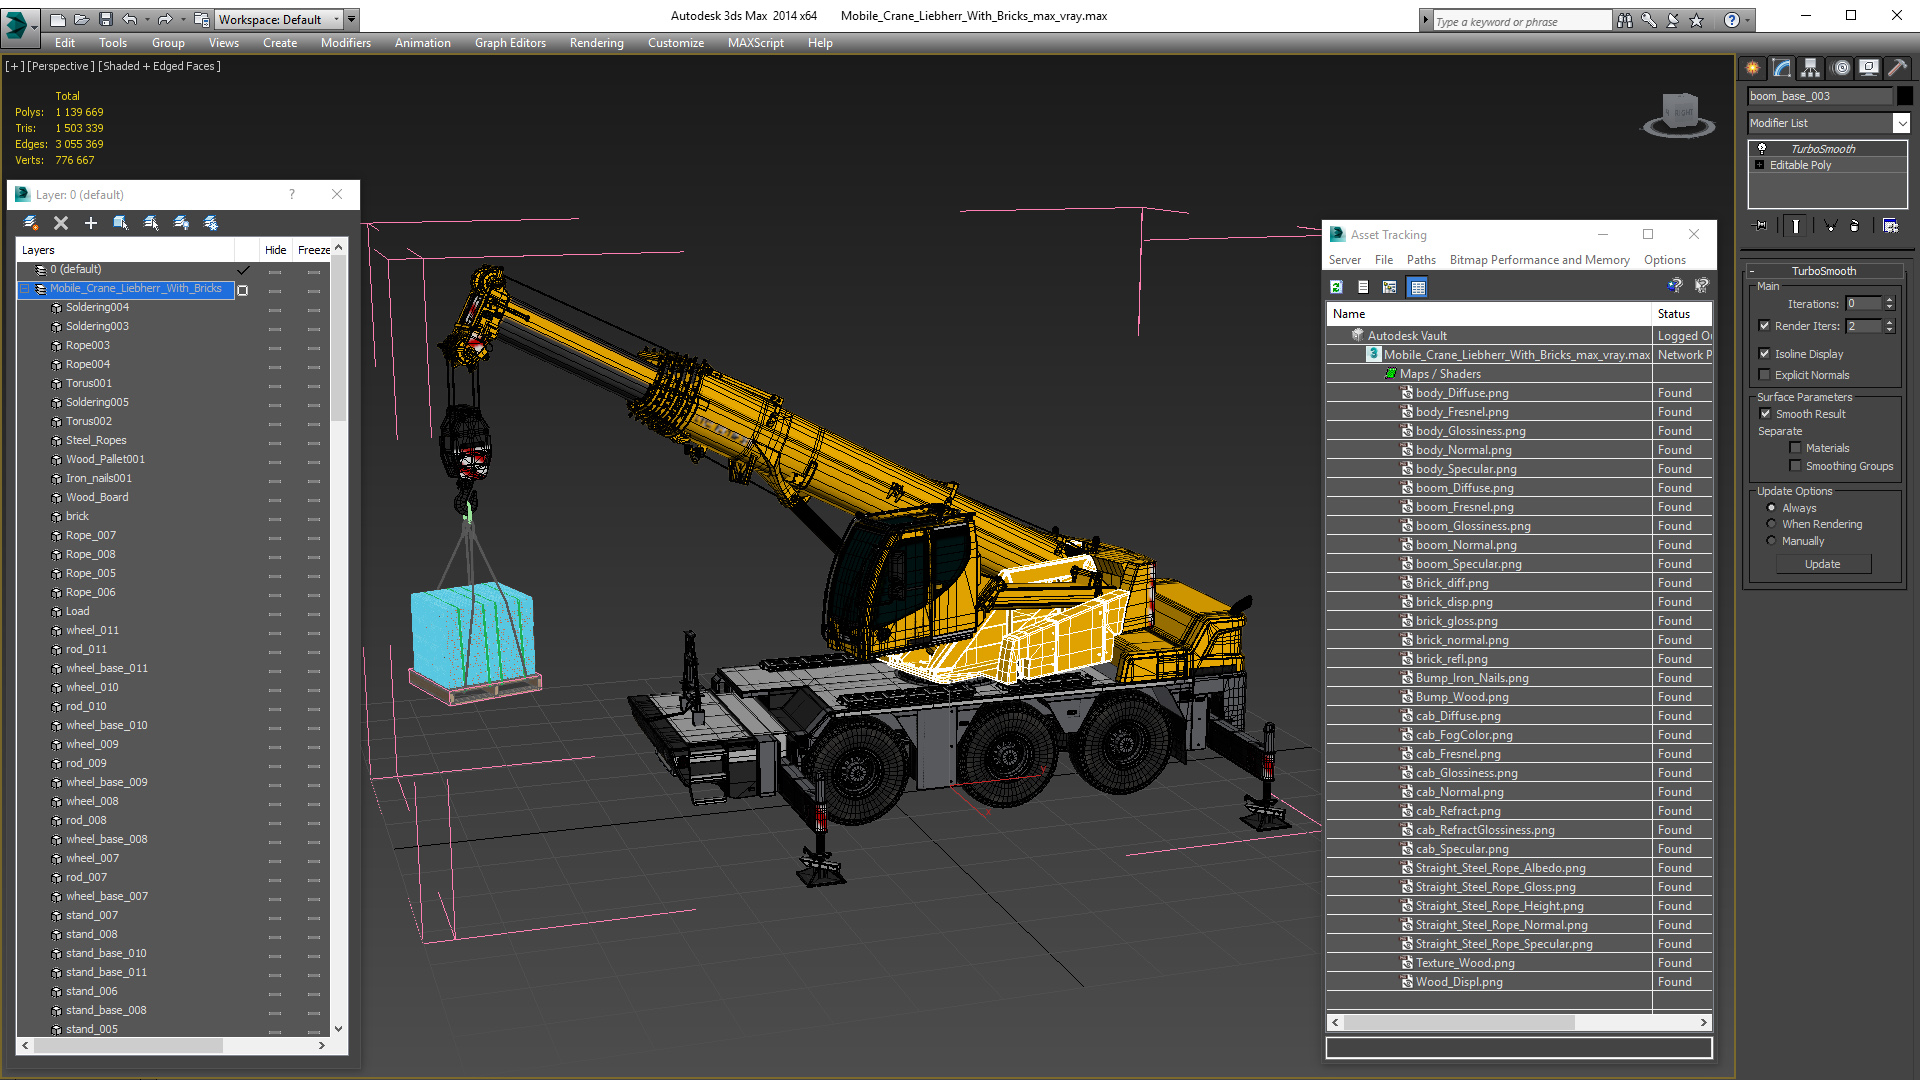Click the object name field boom_base_003

pos(1820,96)
